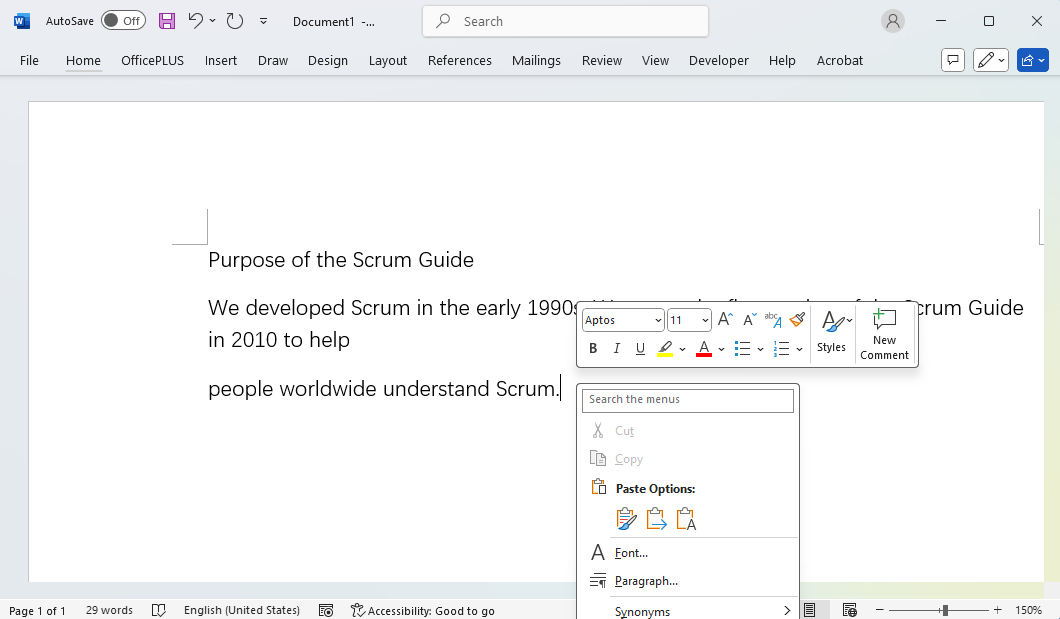
Task: Choose the Keep Text Only paste option
Action: click(x=686, y=518)
